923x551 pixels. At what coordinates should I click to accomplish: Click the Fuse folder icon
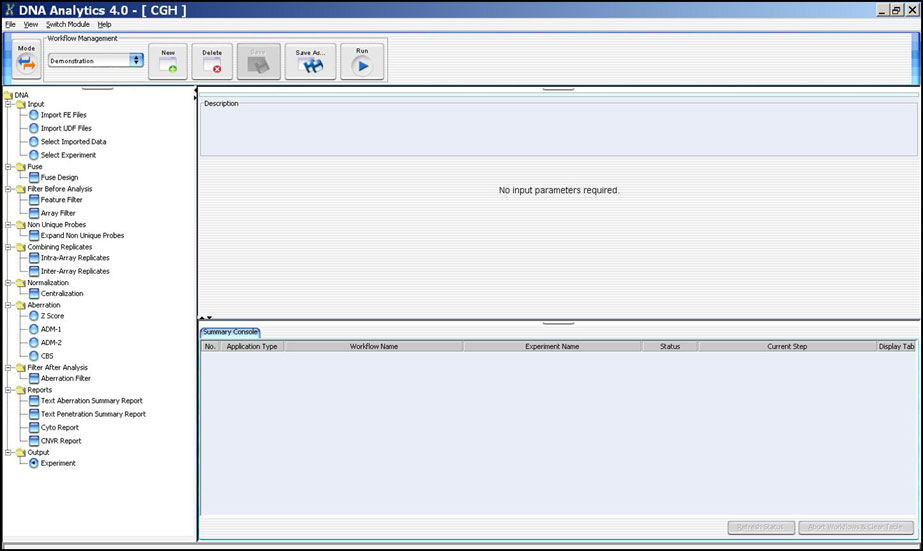pyautogui.click(x=21, y=167)
